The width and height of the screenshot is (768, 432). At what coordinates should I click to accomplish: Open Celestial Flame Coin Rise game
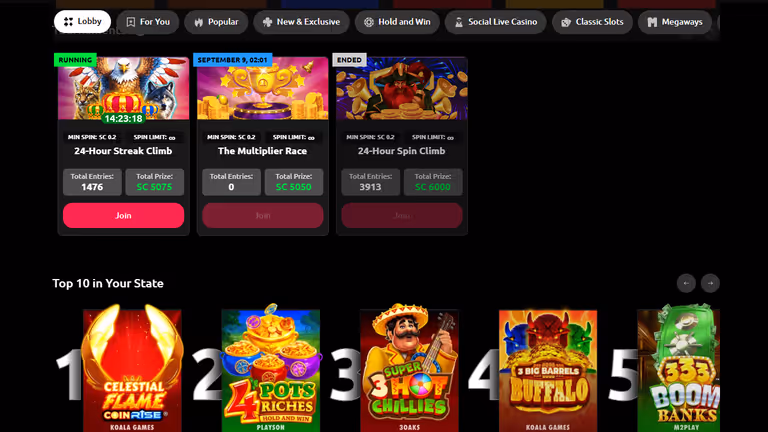132,370
